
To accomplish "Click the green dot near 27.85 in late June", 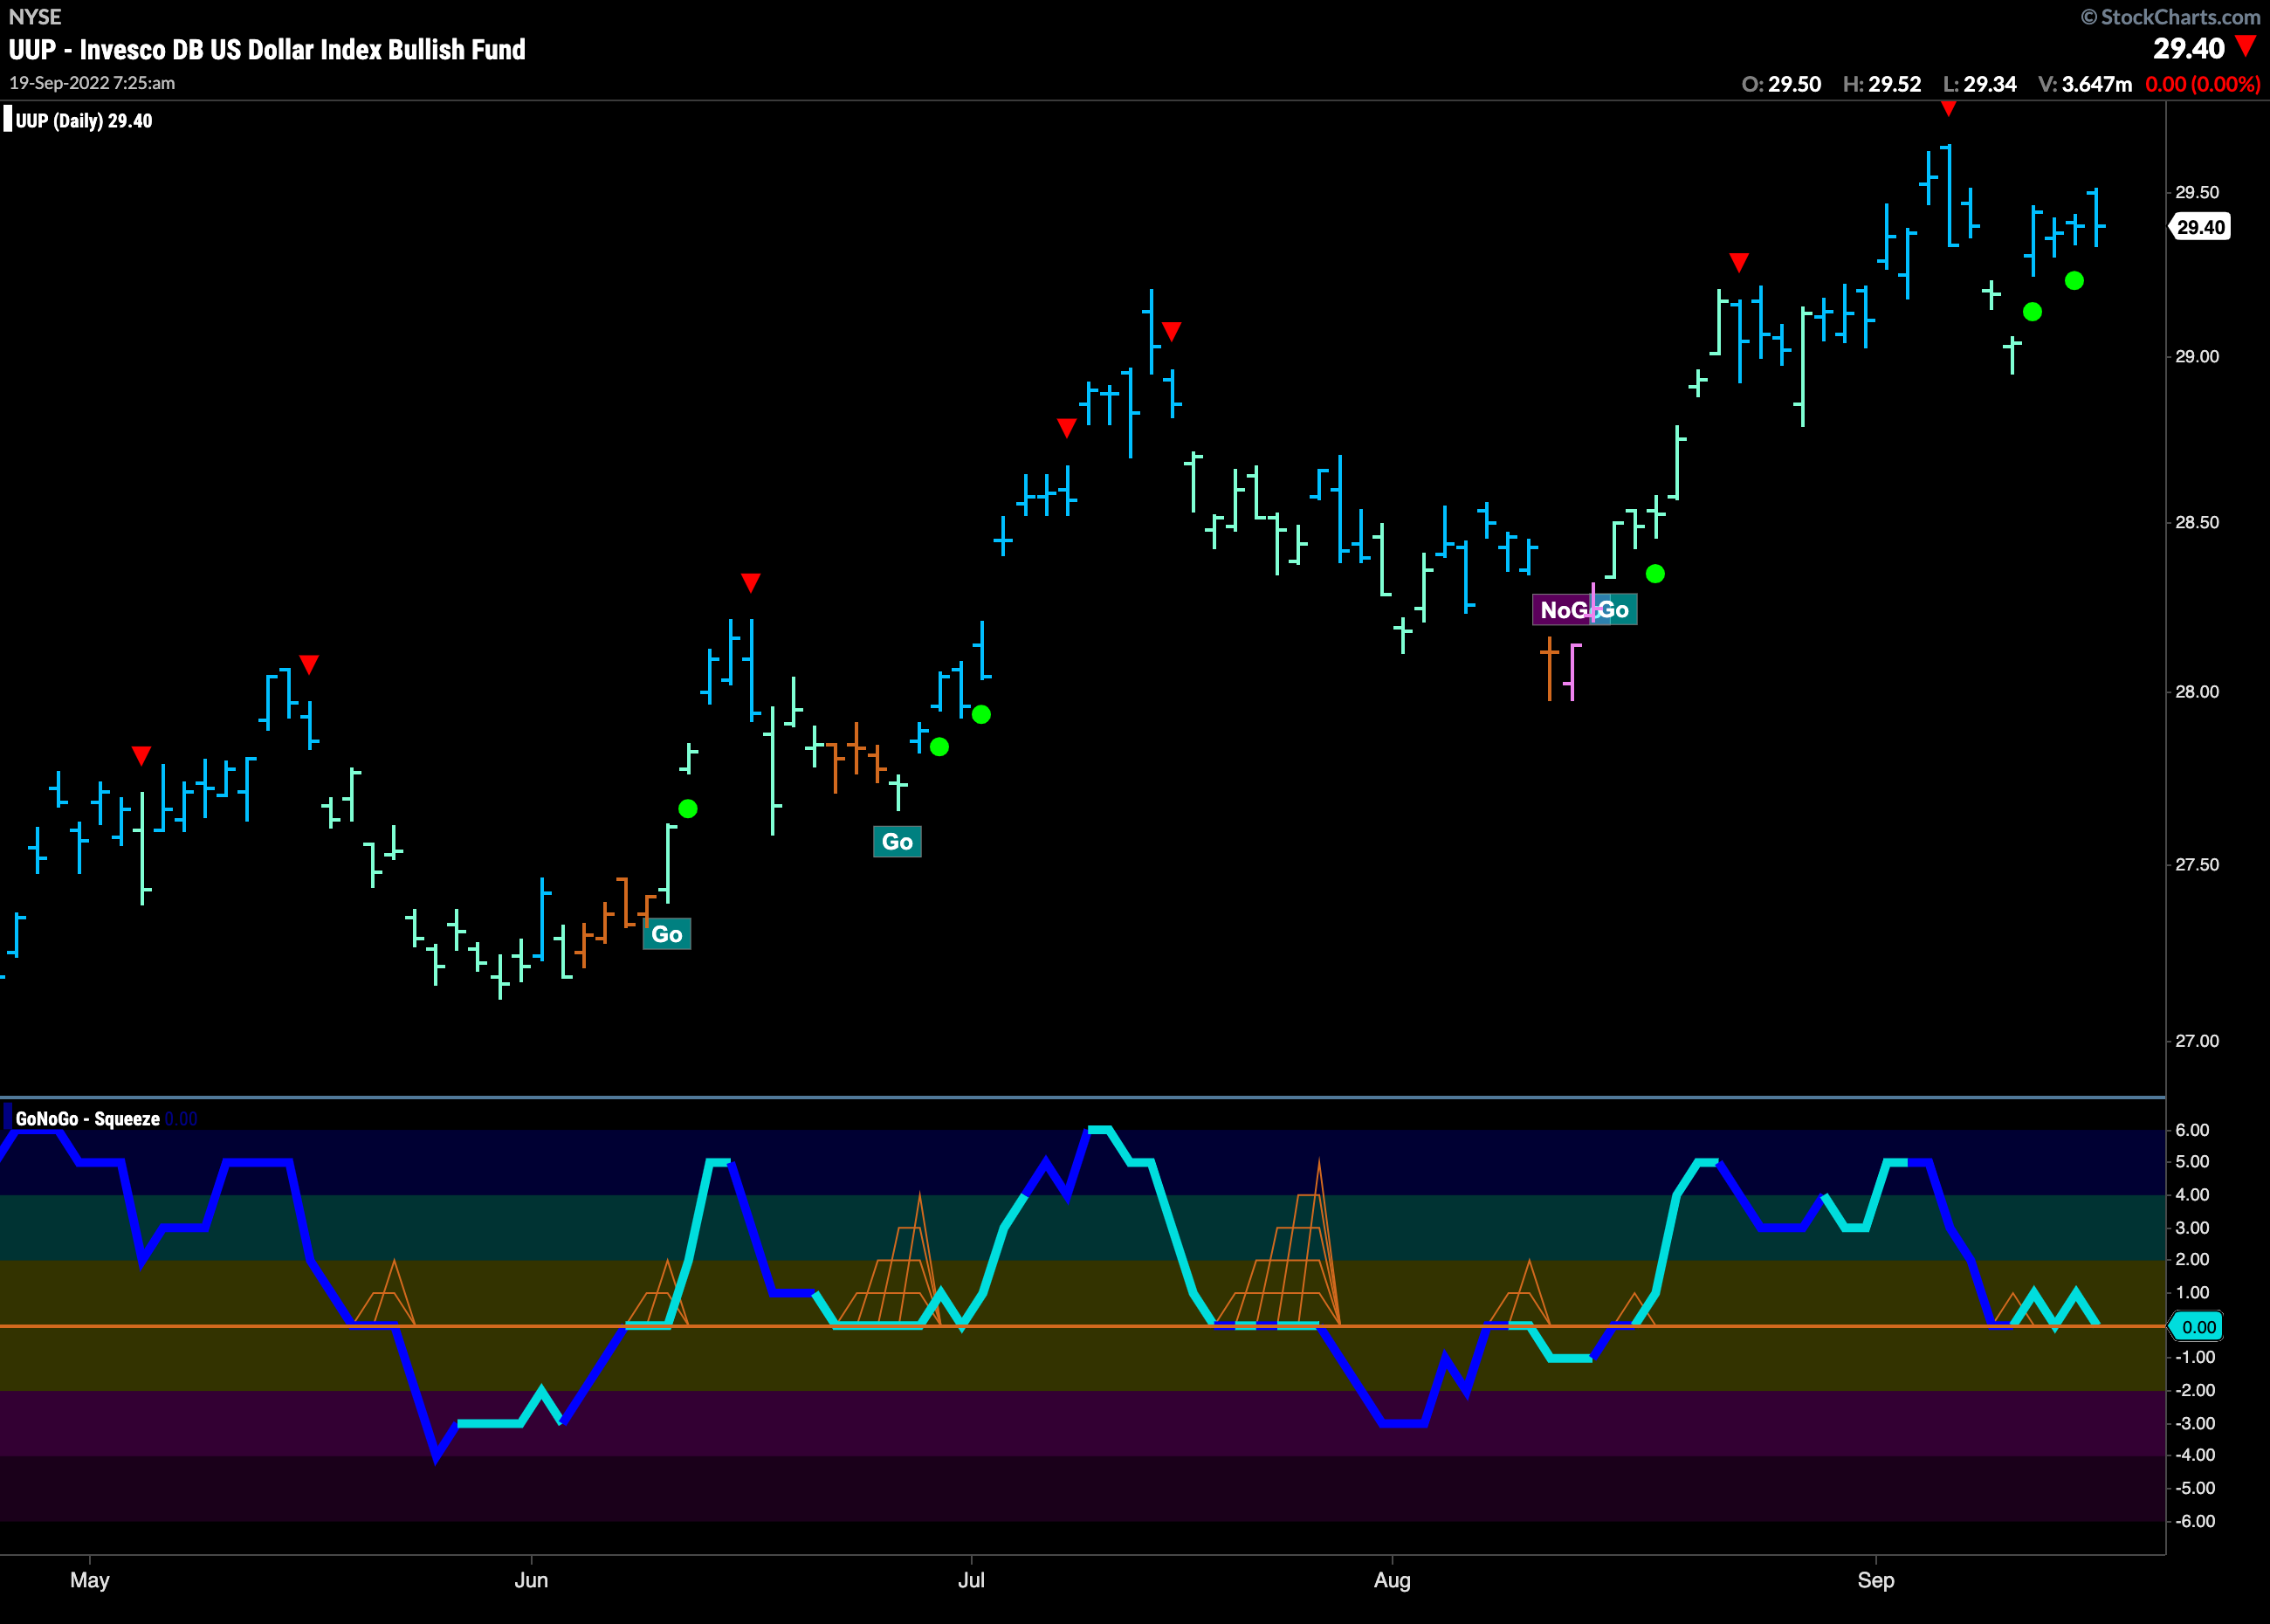I will pyautogui.click(x=939, y=747).
